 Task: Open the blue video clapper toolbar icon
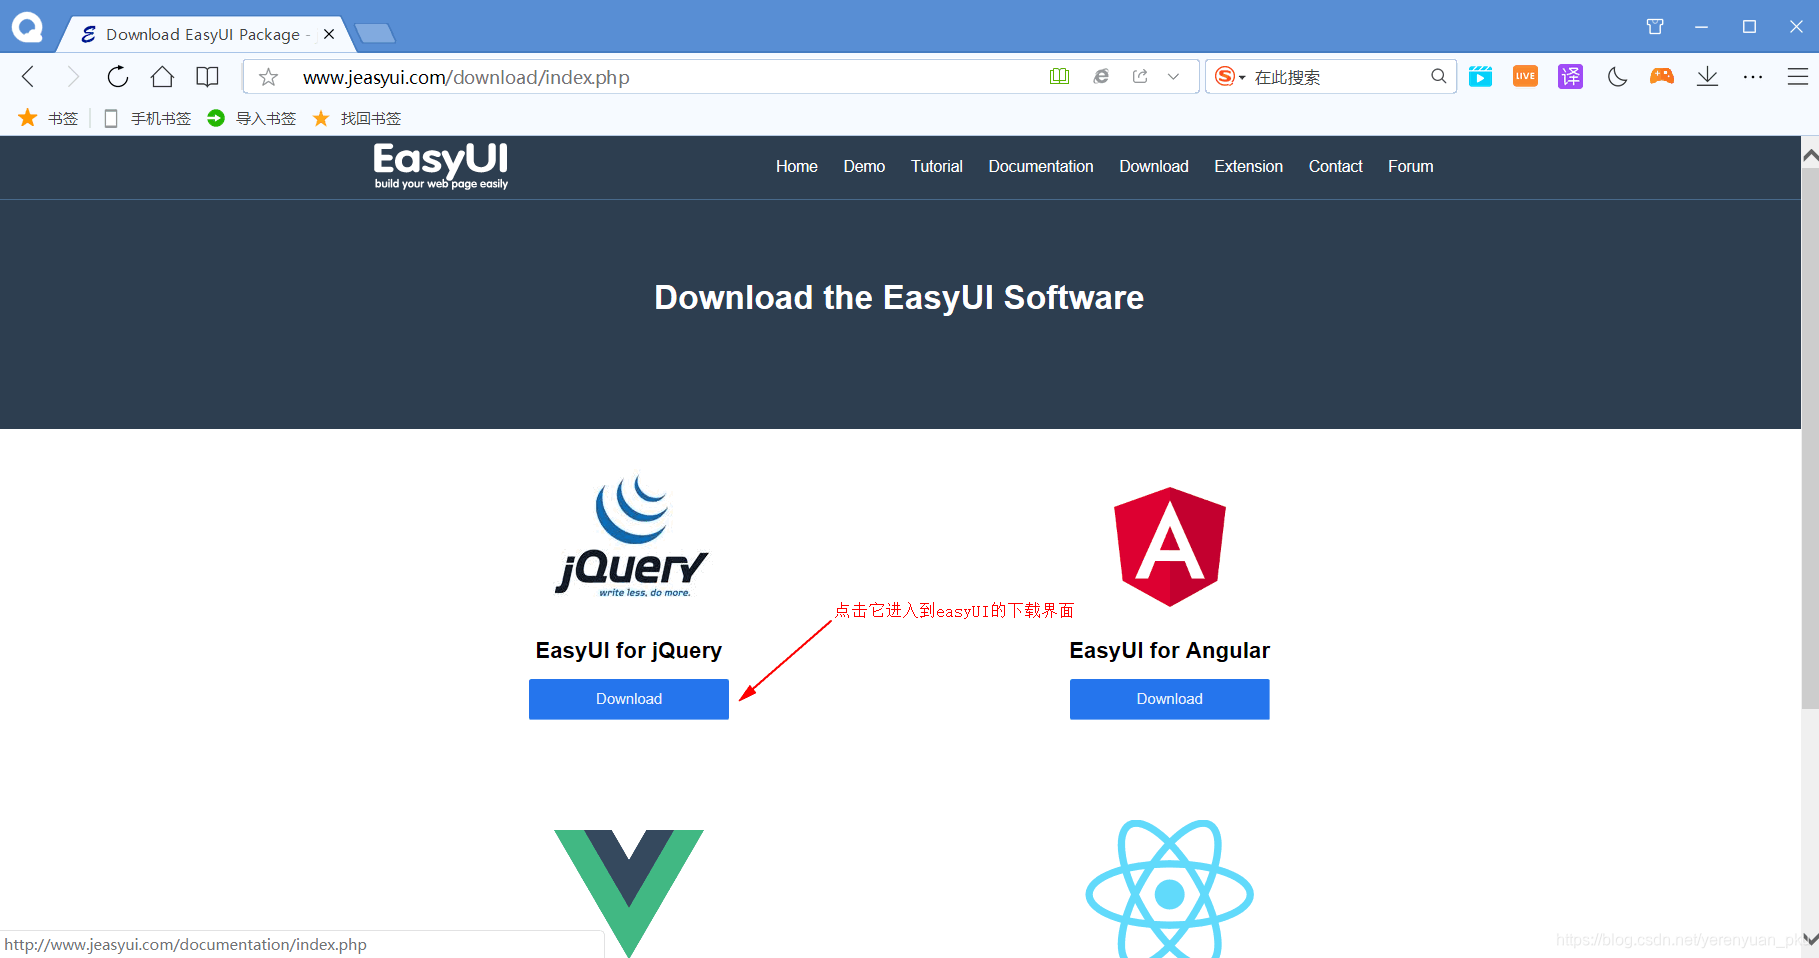(1481, 76)
